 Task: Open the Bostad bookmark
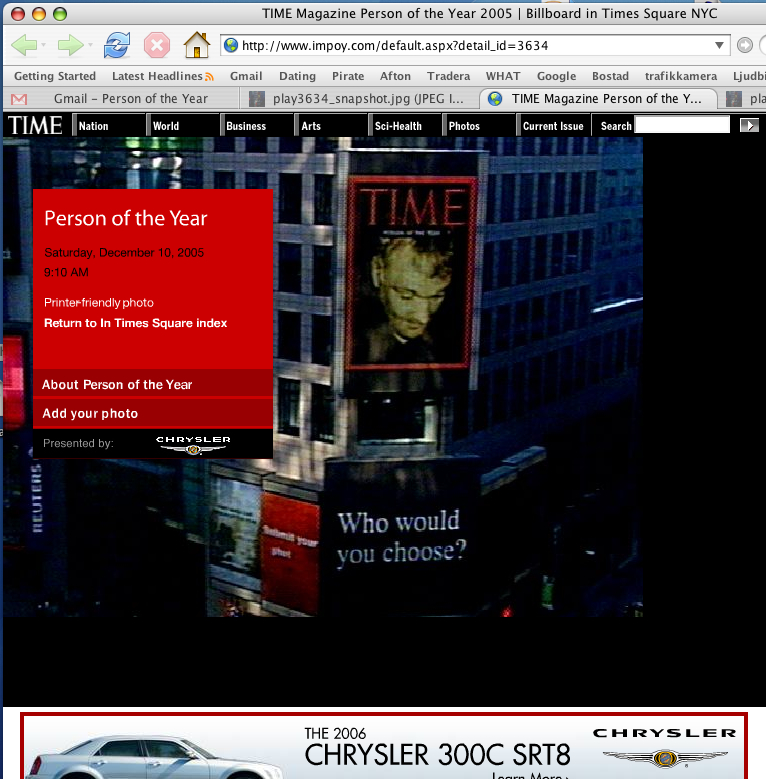tap(610, 76)
